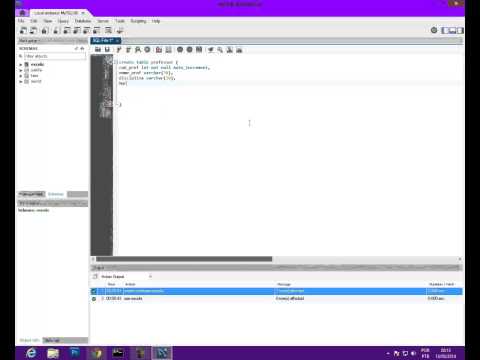
Task: Switch to the Schemas tab
Action: pos(56,194)
